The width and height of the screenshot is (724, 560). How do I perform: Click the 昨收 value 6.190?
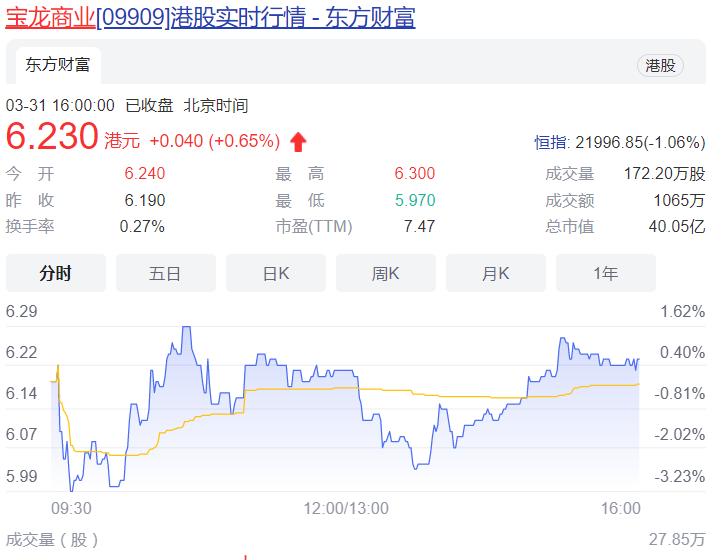pos(145,200)
